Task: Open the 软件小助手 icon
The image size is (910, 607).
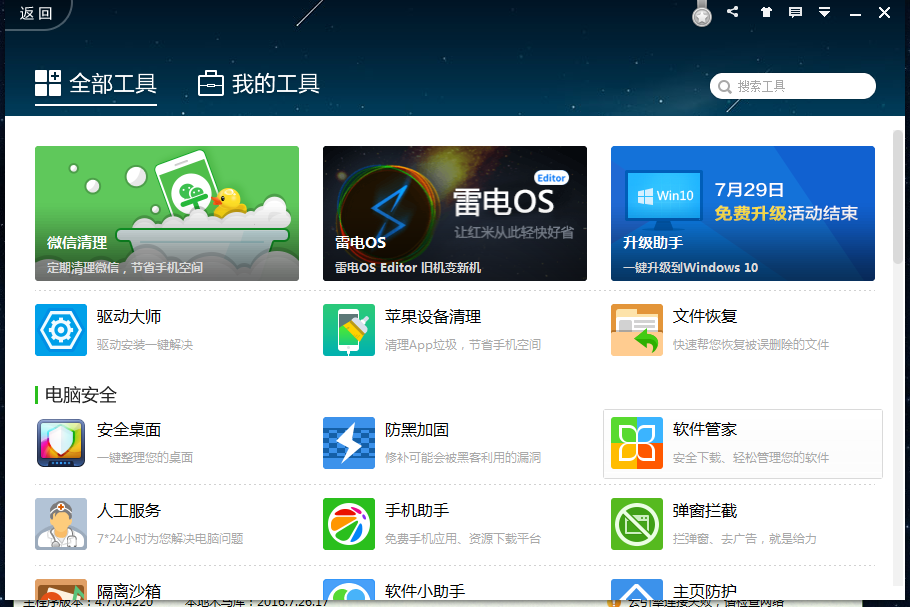Action: click(349, 589)
